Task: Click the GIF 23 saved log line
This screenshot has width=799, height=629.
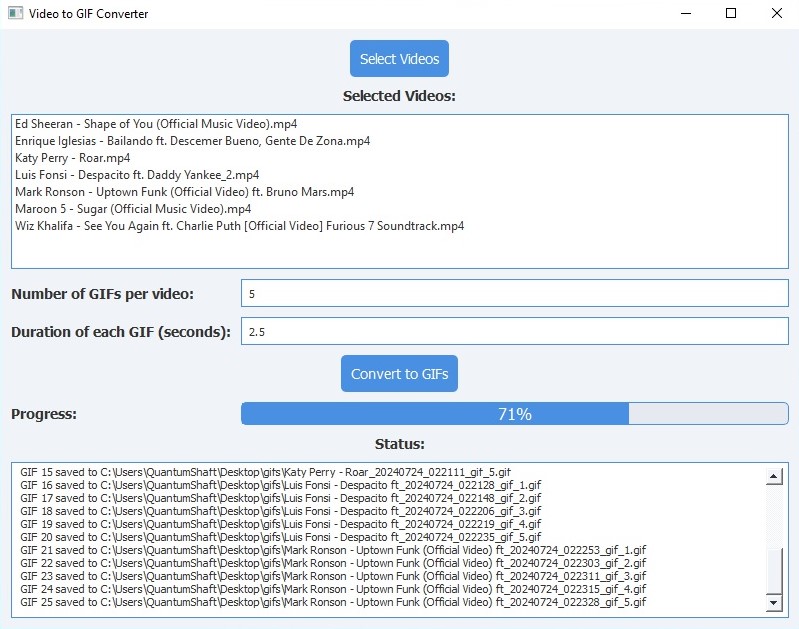Action: click(333, 576)
